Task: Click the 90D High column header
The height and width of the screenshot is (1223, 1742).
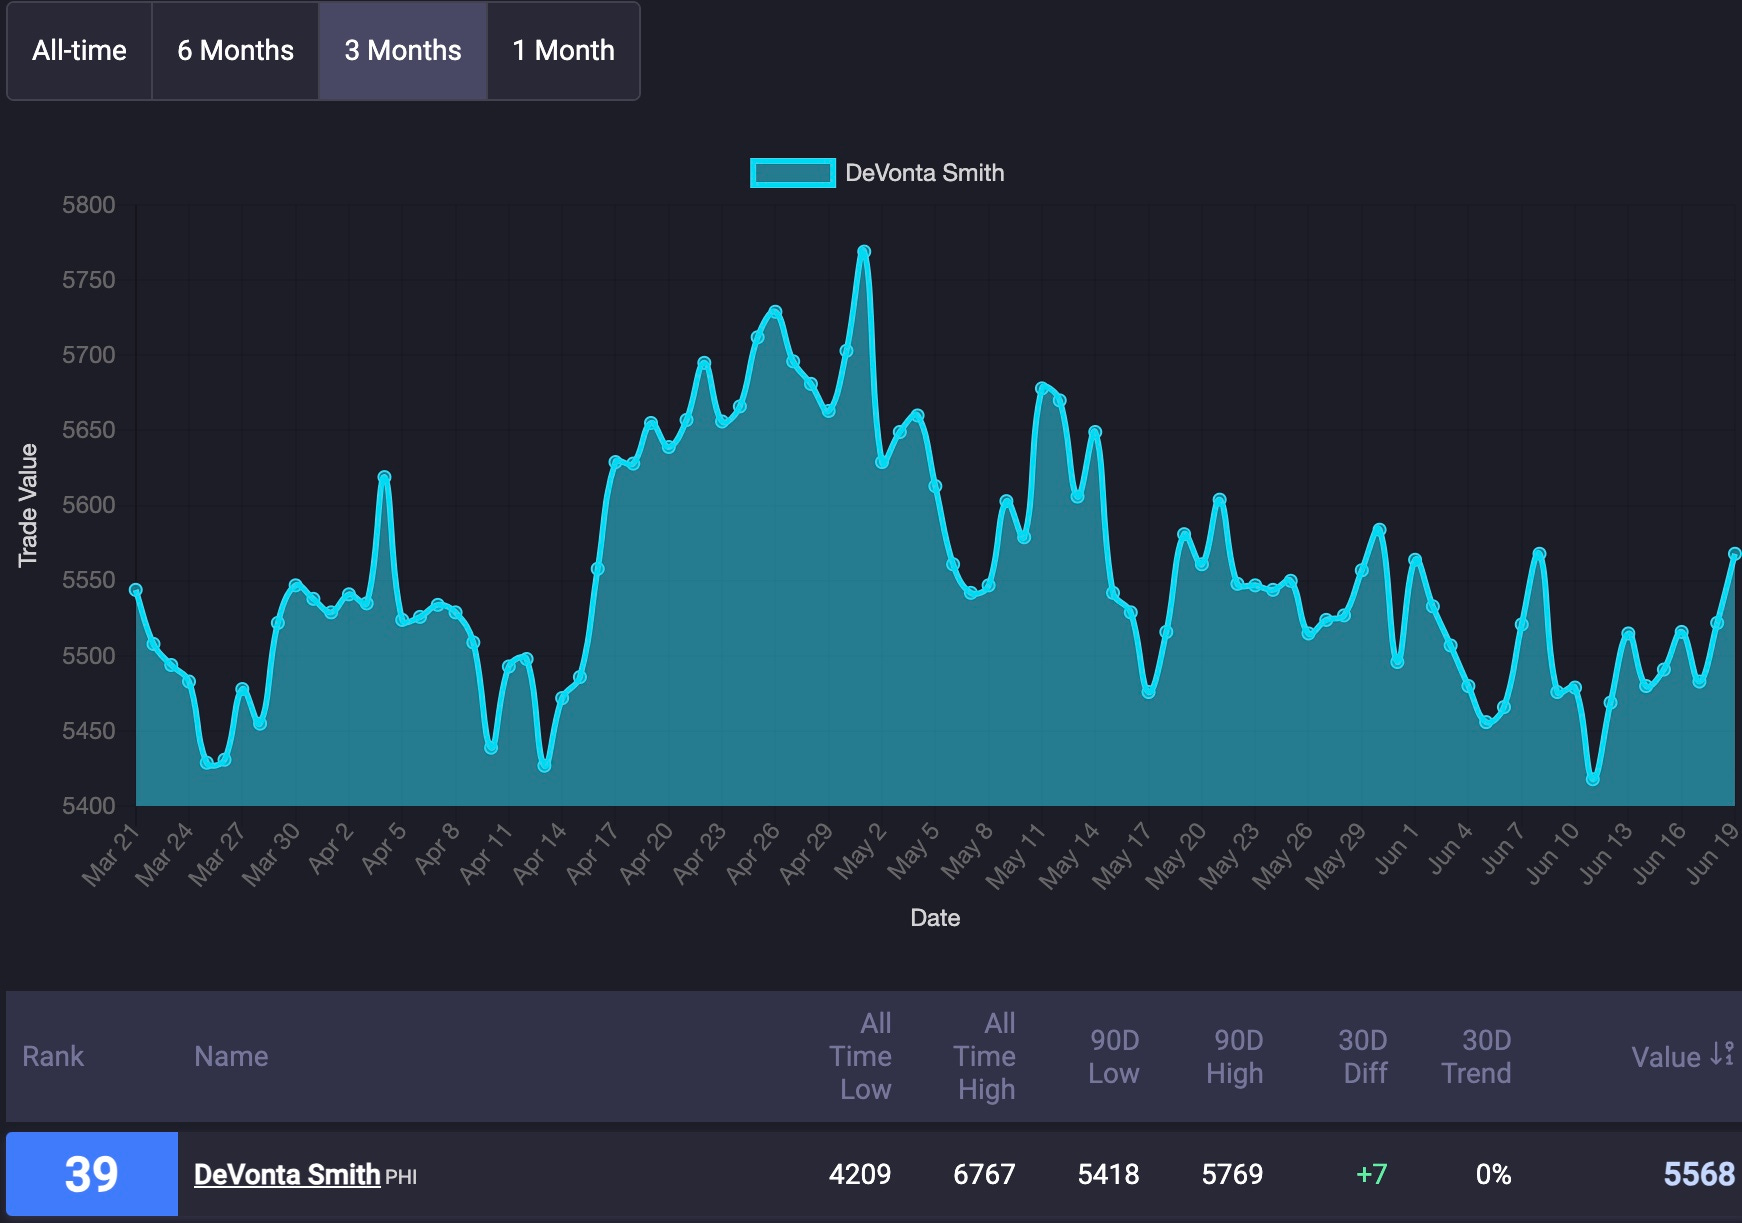Action: pos(1235,1056)
